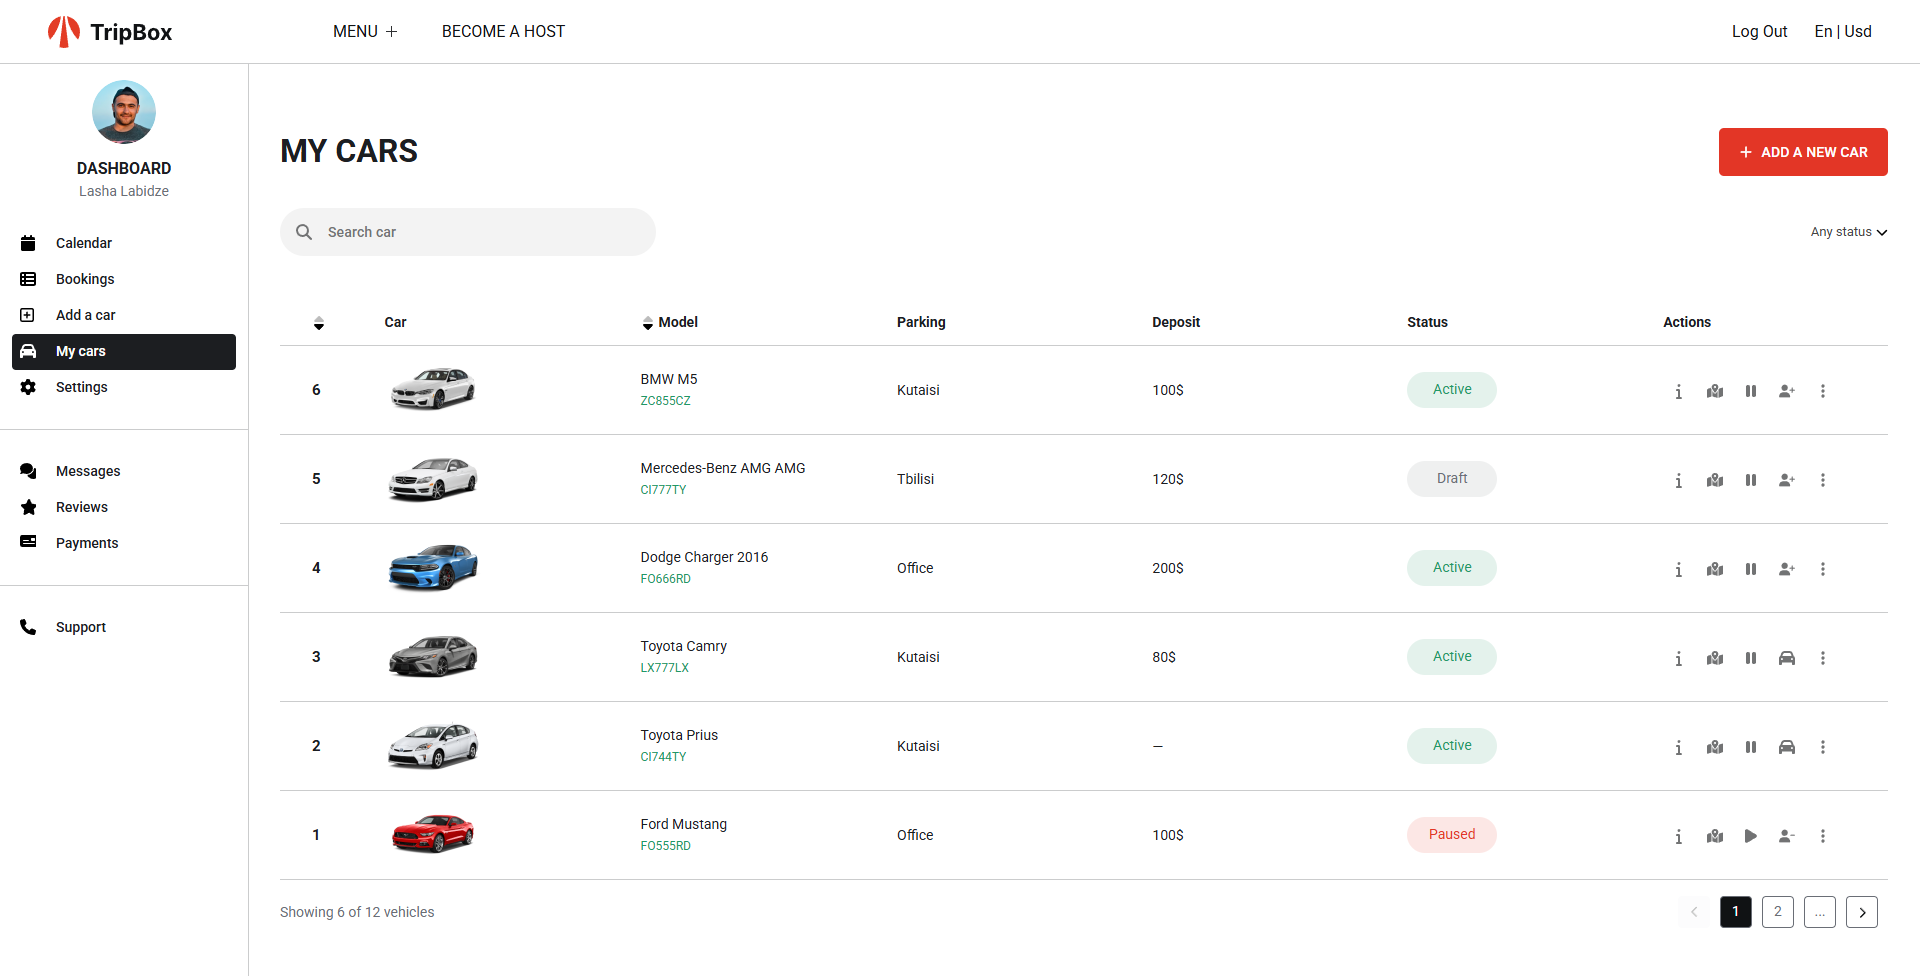Open map icon for Toyota Camry
Viewport: 1920px width, 976px height.
pos(1715,658)
